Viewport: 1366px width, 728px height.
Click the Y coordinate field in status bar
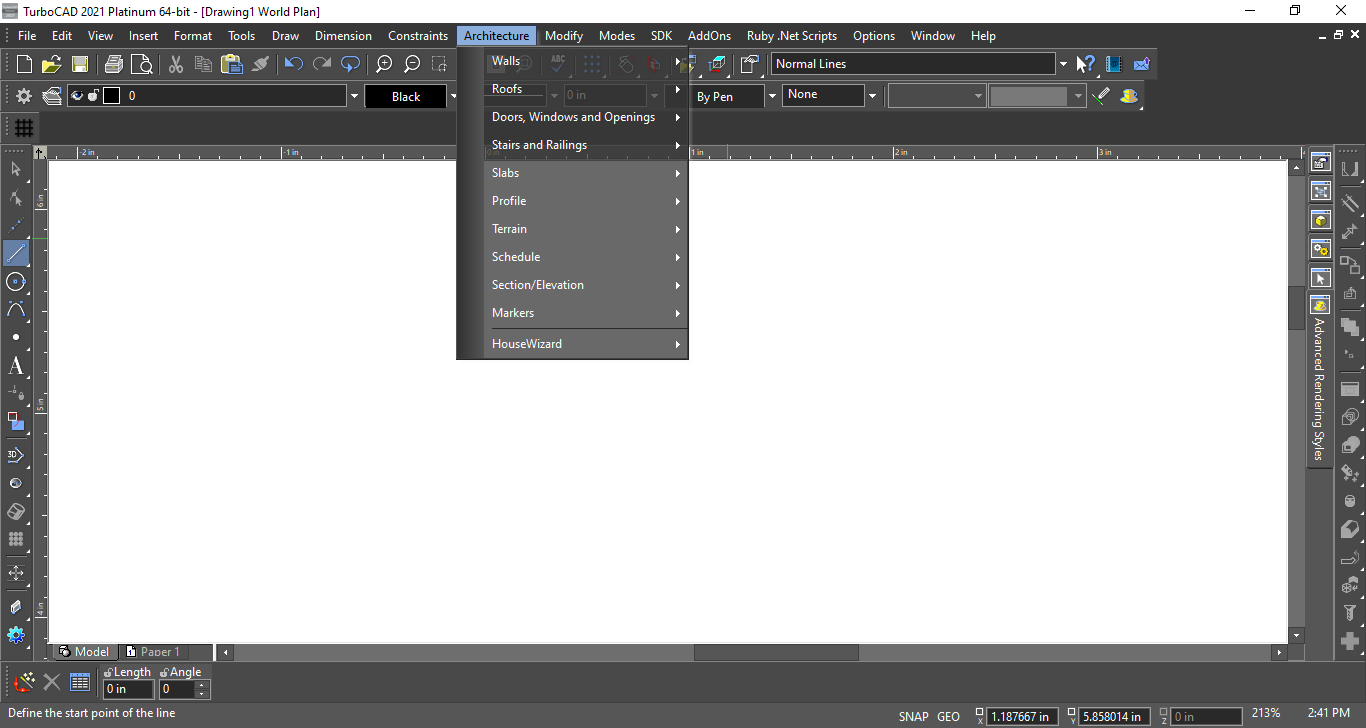tap(1113, 716)
